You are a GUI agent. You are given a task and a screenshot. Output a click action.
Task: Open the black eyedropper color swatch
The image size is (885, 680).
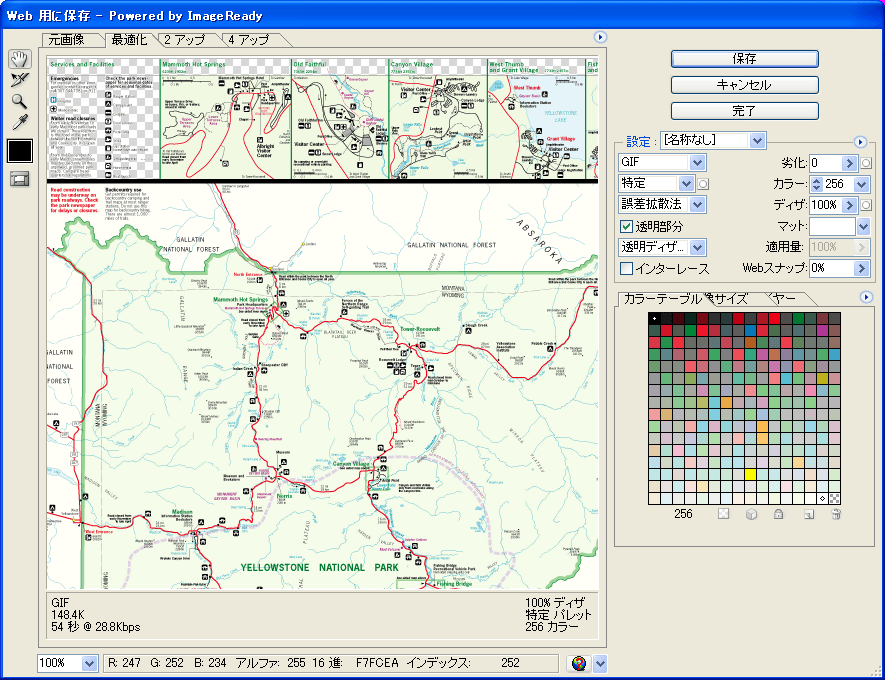click(20, 151)
